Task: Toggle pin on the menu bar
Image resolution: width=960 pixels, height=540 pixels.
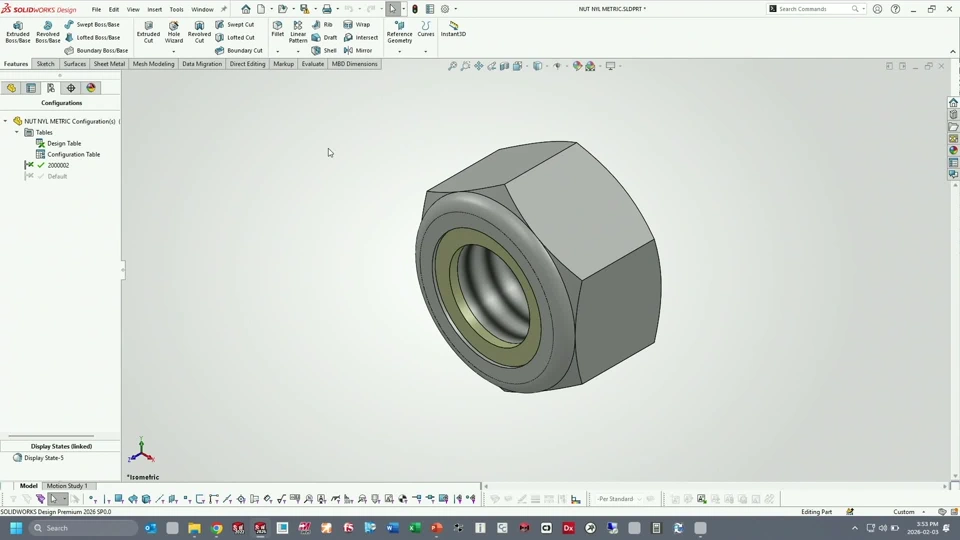Action: 223,9
